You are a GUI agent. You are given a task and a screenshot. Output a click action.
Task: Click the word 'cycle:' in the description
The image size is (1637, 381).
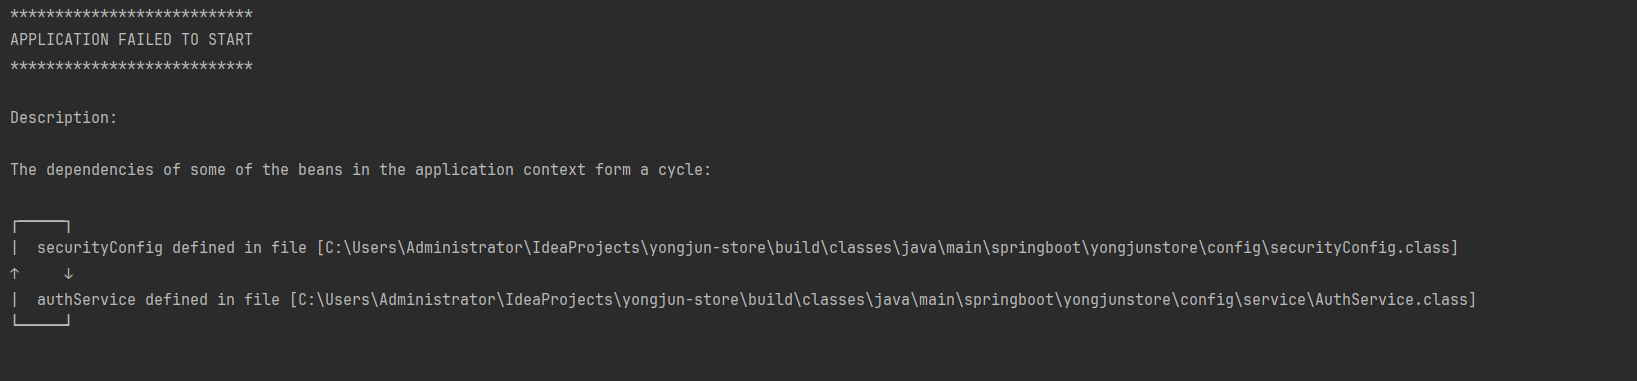click(x=684, y=170)
